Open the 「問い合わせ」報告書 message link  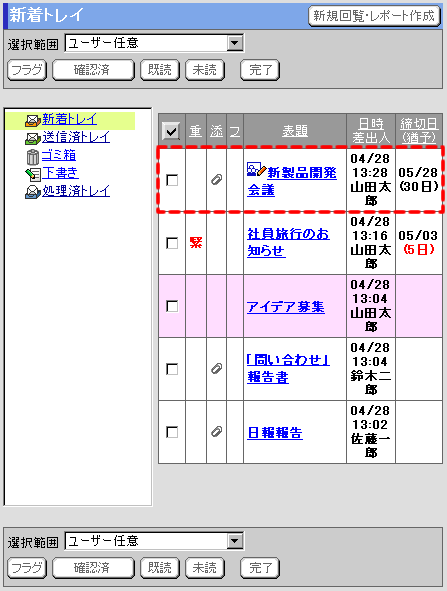click(288, 369)
